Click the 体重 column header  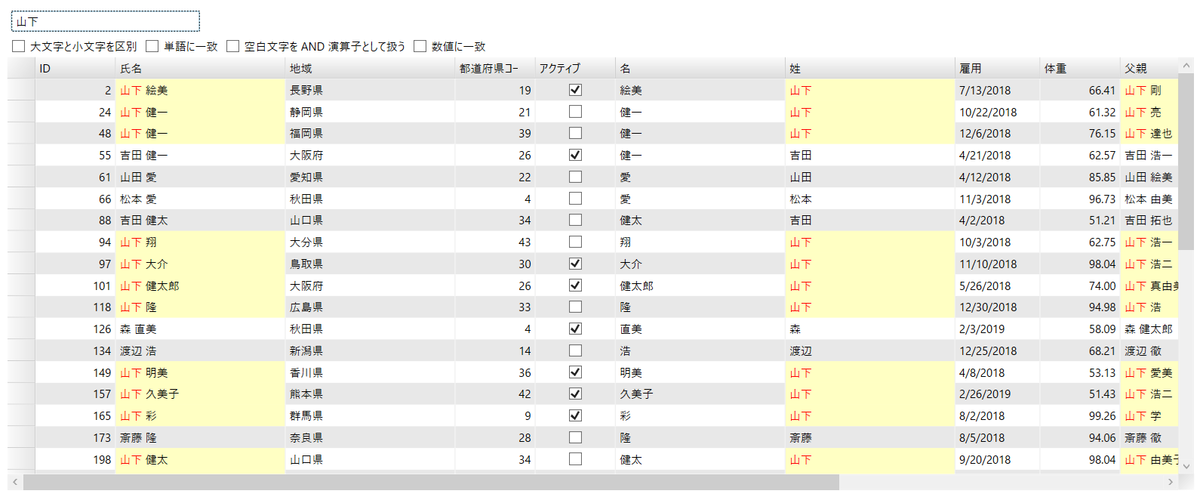[1079, 68]
